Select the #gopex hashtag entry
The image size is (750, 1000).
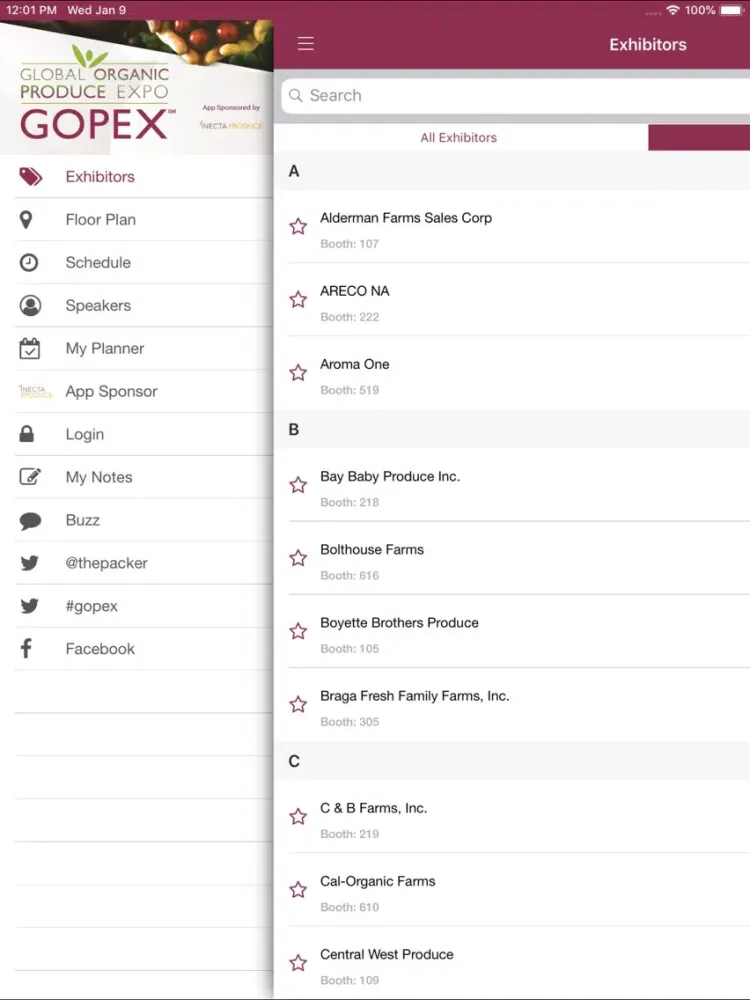[92, 606]
